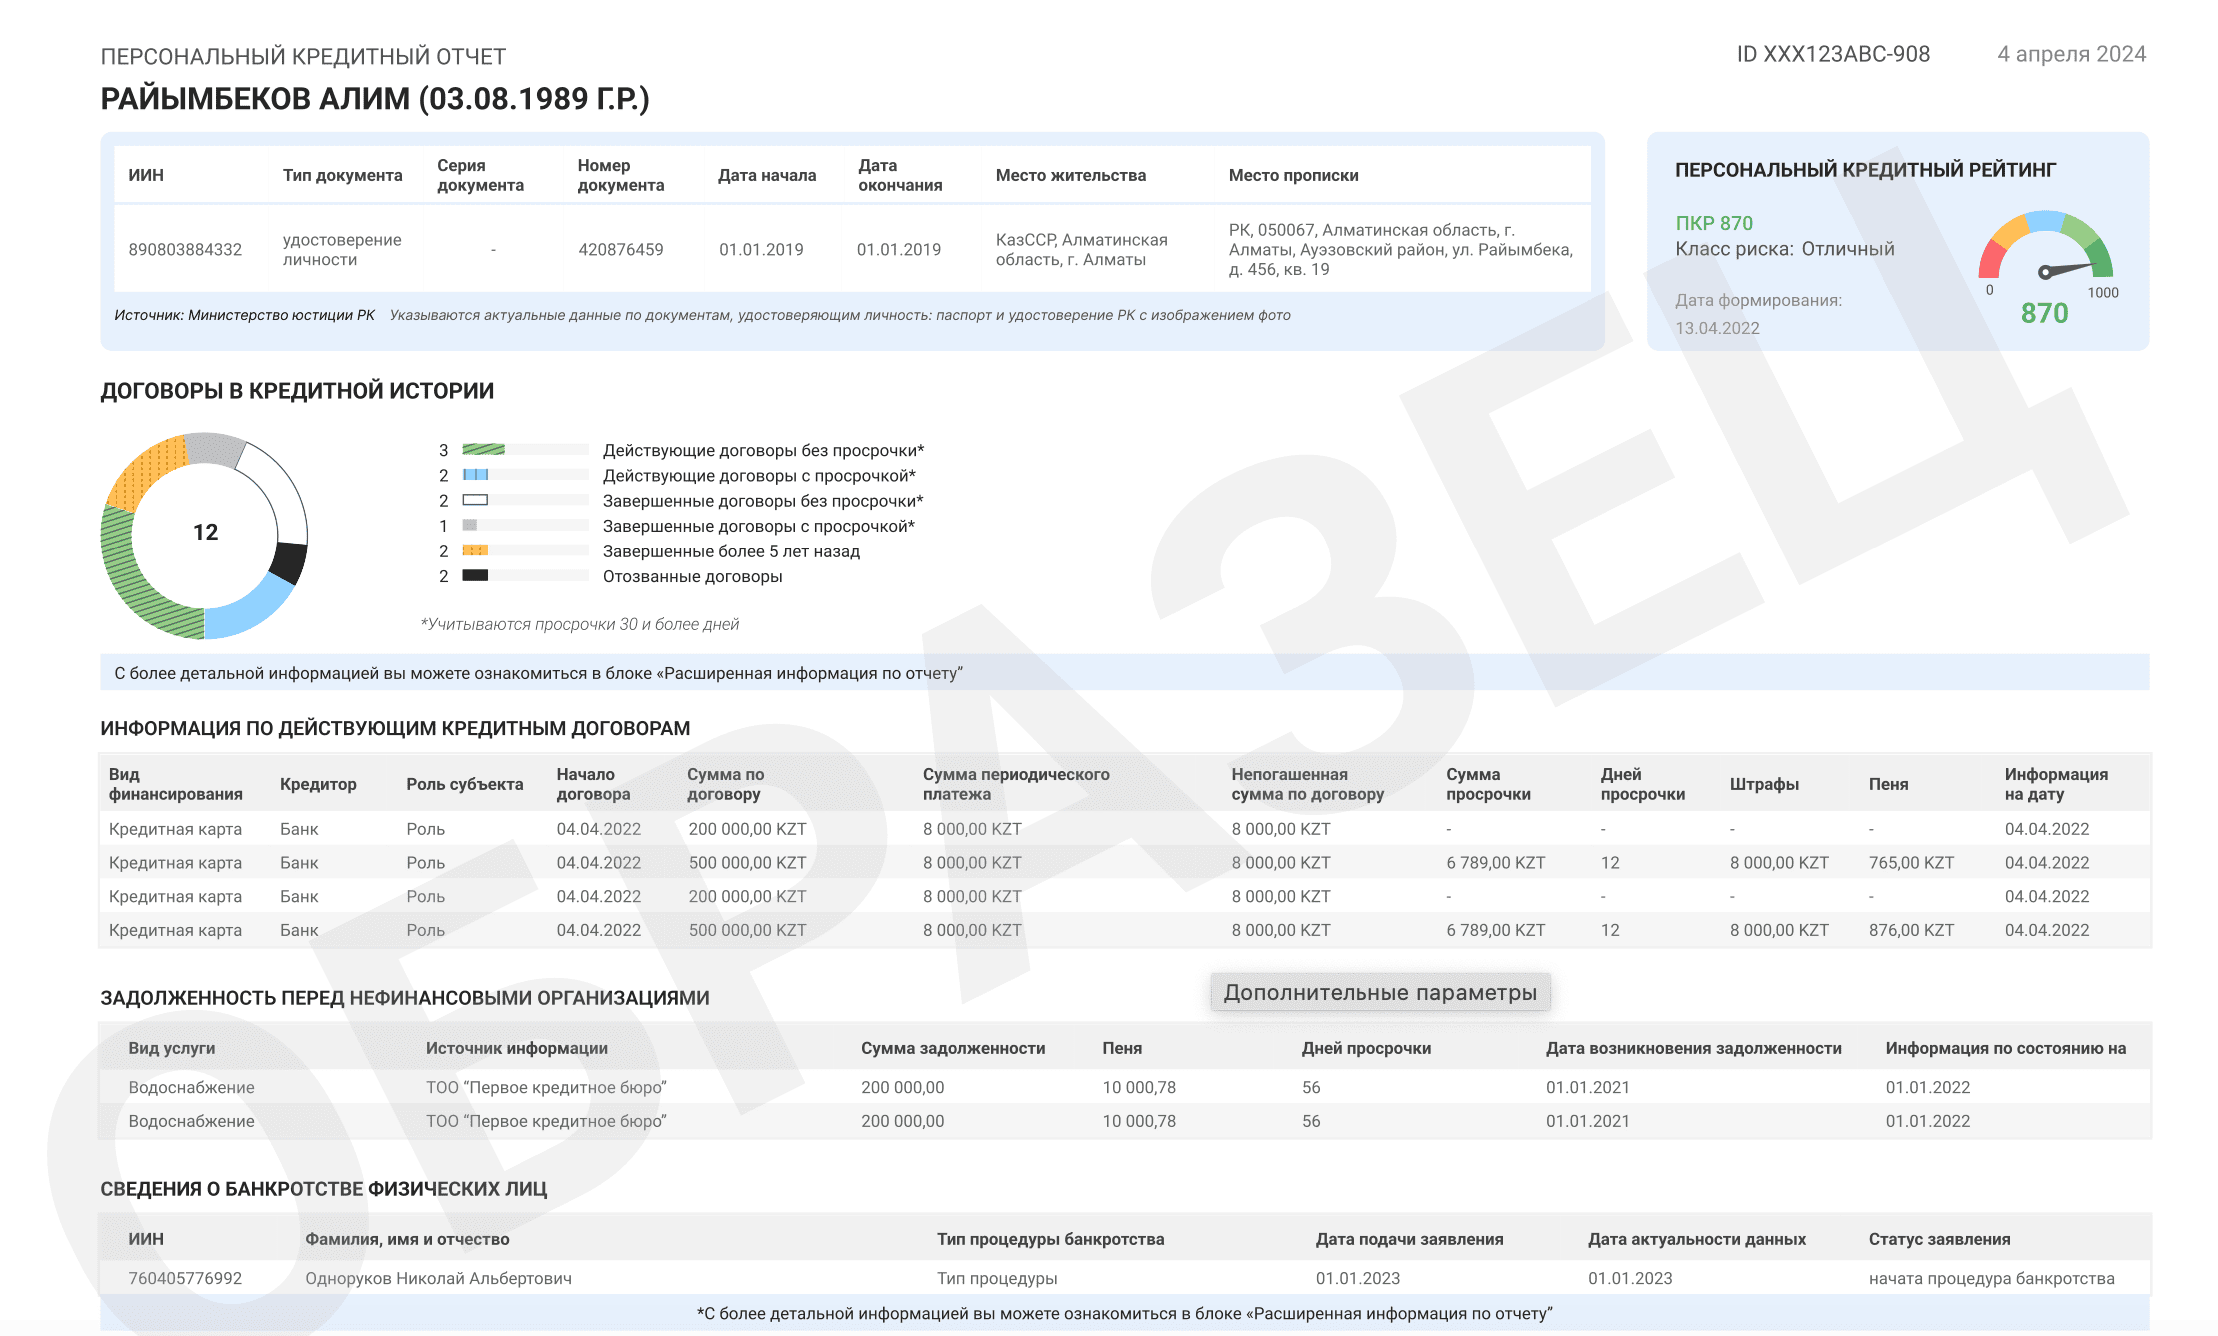
Task: Click the gray legend swatch for completed overdue
Action: coord(470,525)
